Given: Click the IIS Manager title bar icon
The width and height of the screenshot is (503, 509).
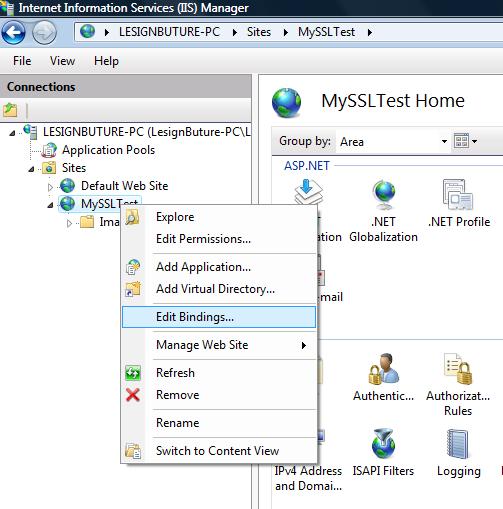Looking at the screenshot, I should [x=7, y=7].
